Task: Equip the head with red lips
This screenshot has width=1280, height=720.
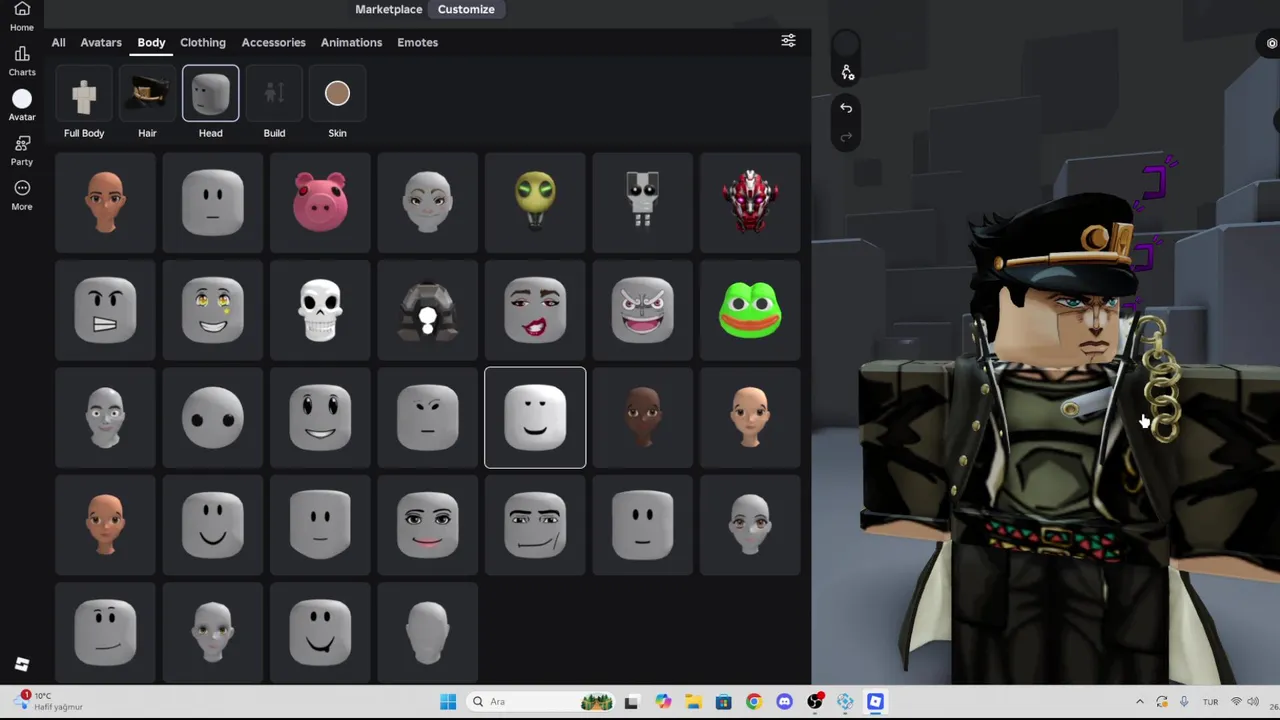Action: [x=535, y=310]
